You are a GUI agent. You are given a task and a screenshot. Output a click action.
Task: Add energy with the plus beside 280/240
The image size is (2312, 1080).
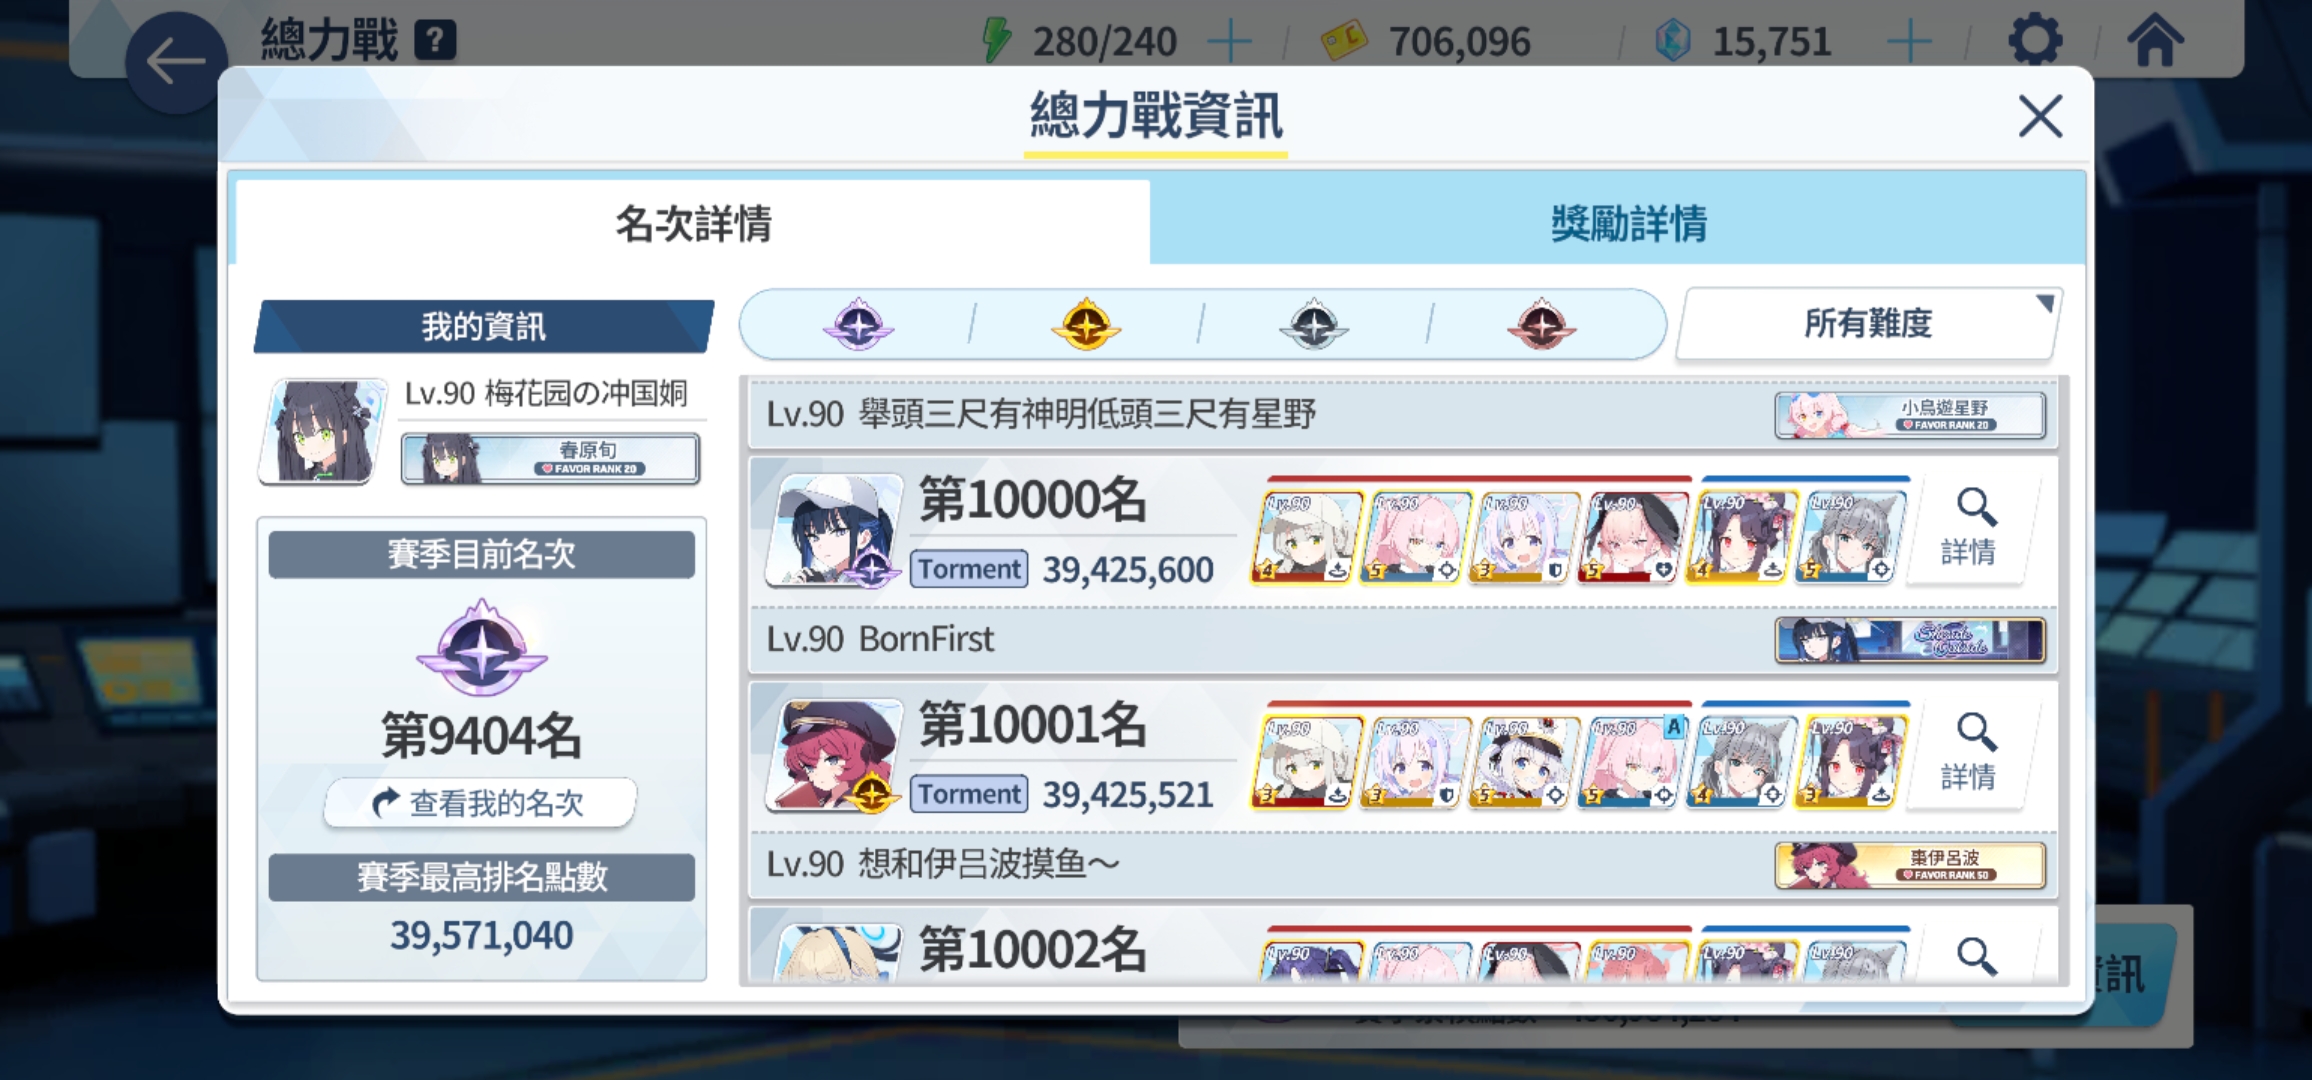coord(1229,42)
